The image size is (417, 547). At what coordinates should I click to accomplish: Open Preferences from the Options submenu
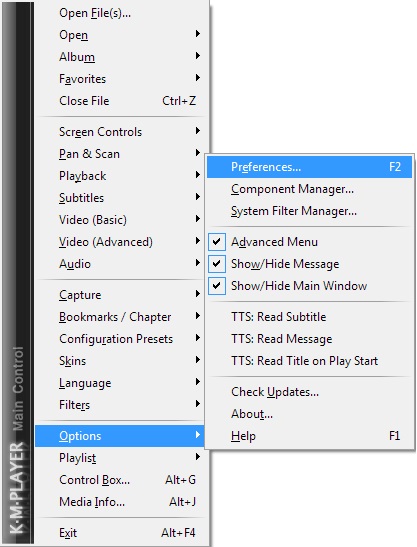pos(309,167)
